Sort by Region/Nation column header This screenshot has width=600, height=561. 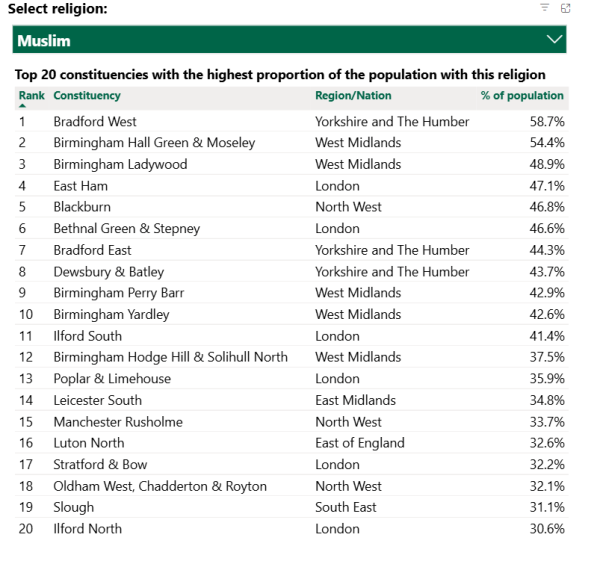point(353,96)
